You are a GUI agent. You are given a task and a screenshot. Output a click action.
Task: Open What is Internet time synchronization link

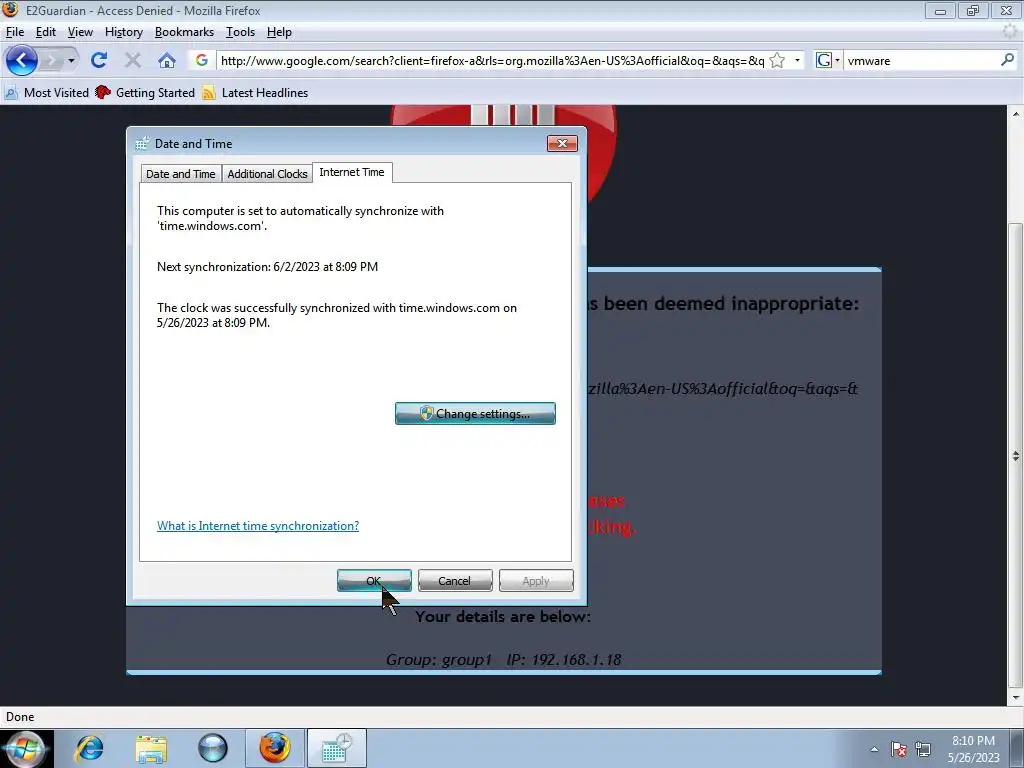(258, 526)
